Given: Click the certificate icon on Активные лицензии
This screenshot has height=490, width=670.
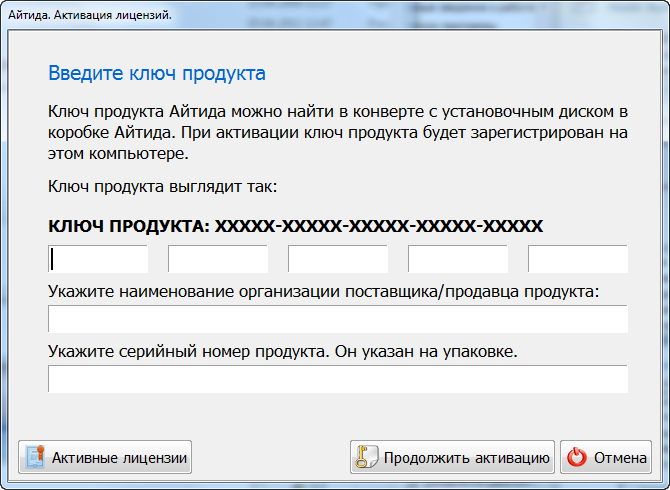Looking at the screenshot, I should coord(35,457).
